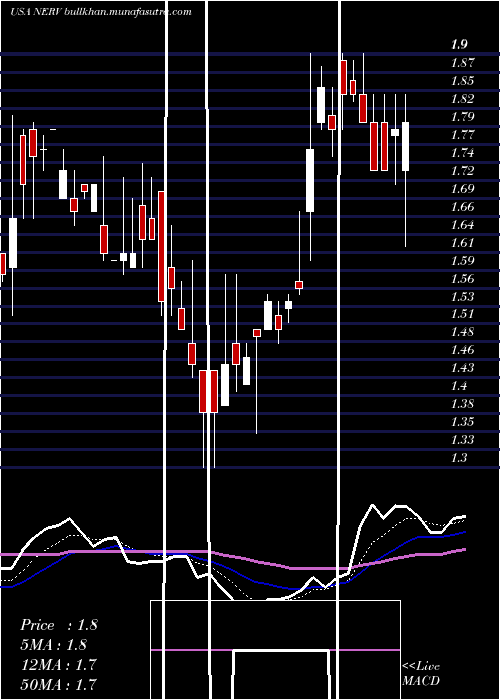Image resolution: width=500 pixels, height=700 pixels.
Task: Click the 1.64 price level label
Action: tap(462, 225)
